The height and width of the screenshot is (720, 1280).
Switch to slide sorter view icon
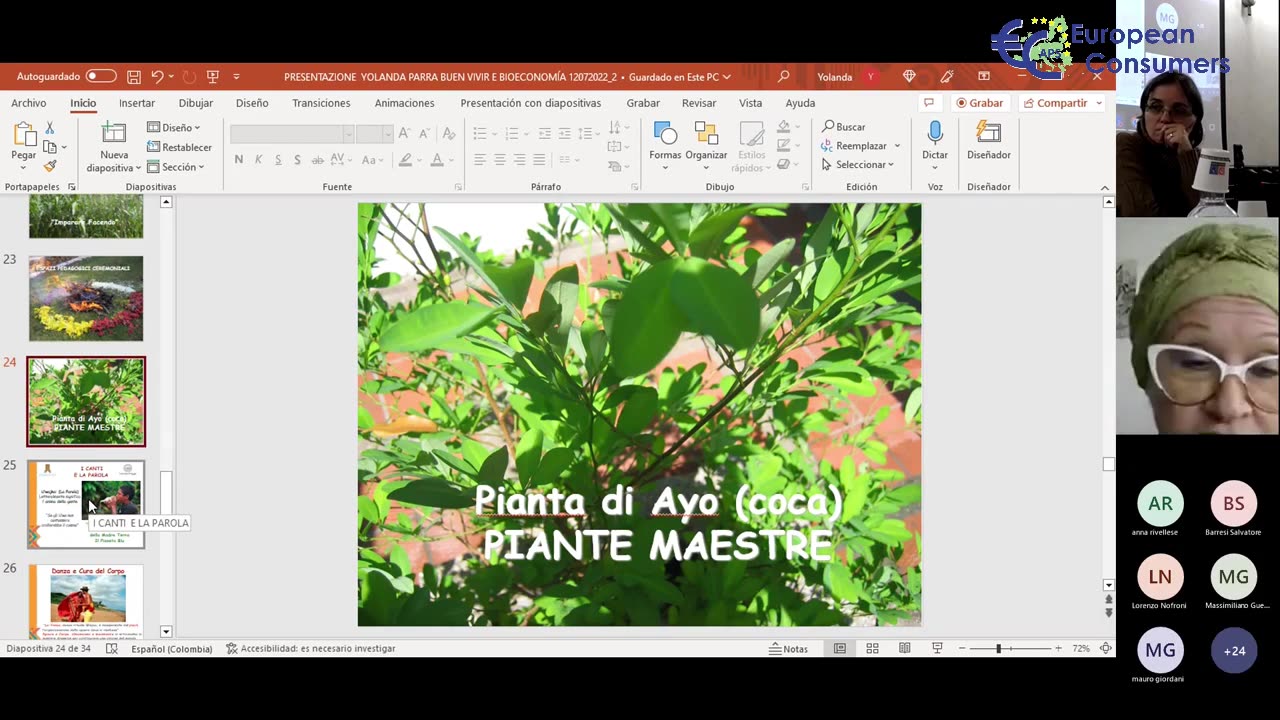872,648
